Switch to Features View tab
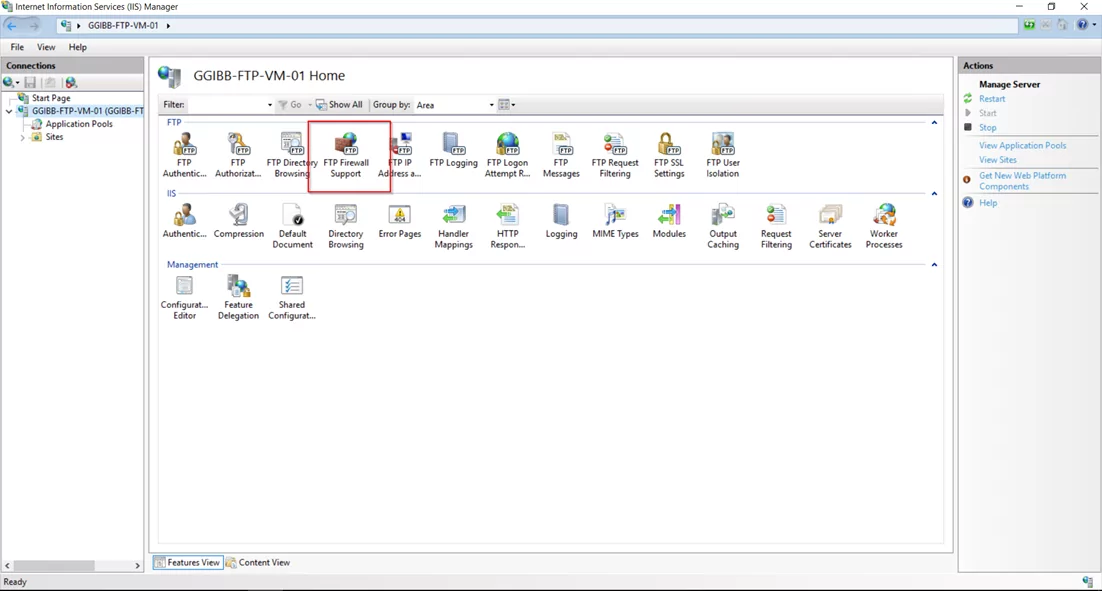 pos(188,562)
